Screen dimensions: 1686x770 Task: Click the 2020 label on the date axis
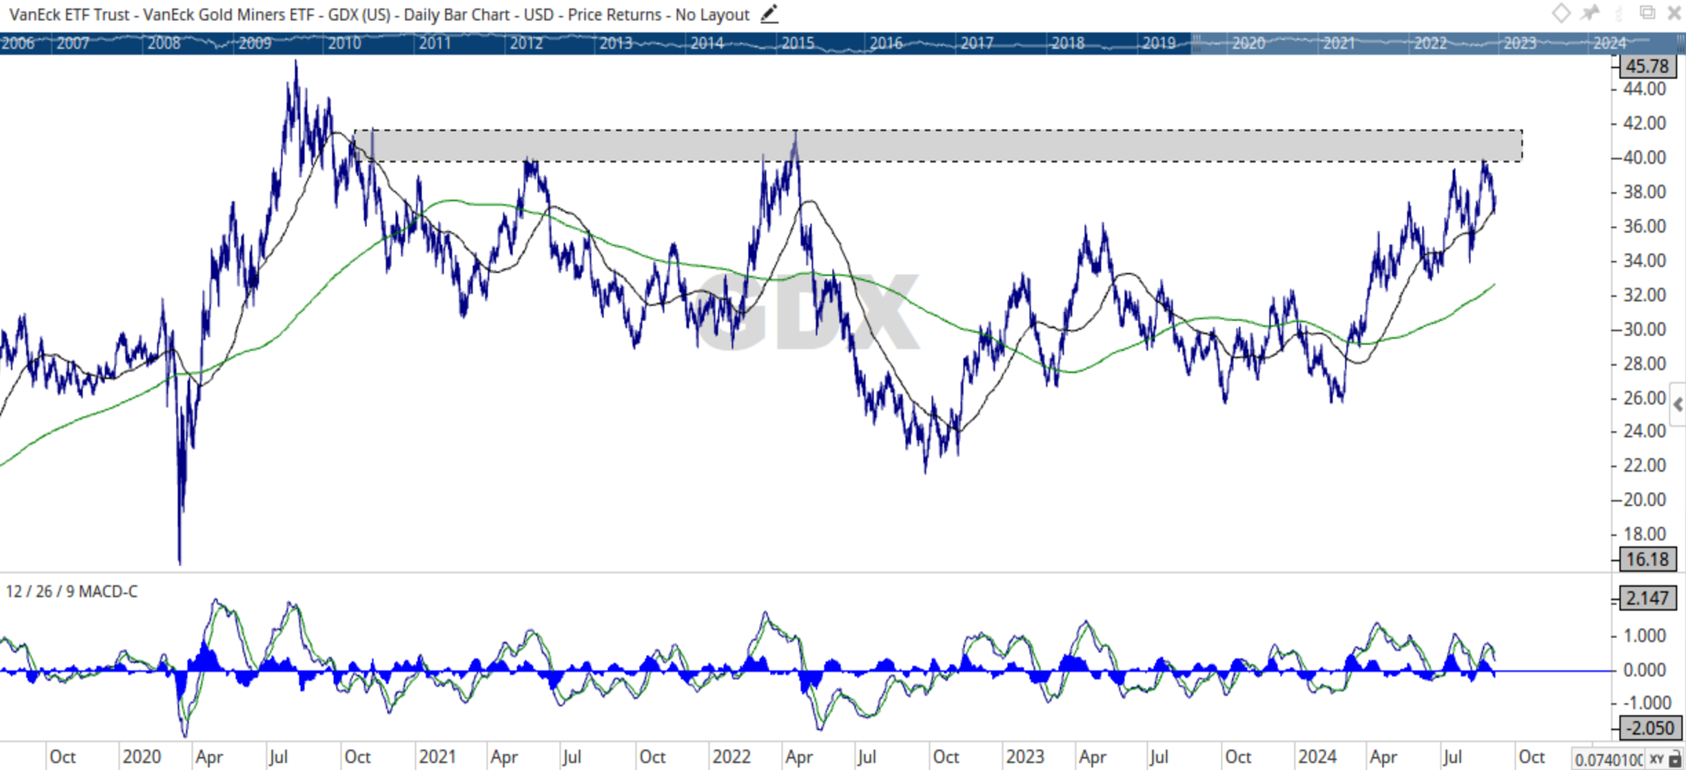point(141,756)
